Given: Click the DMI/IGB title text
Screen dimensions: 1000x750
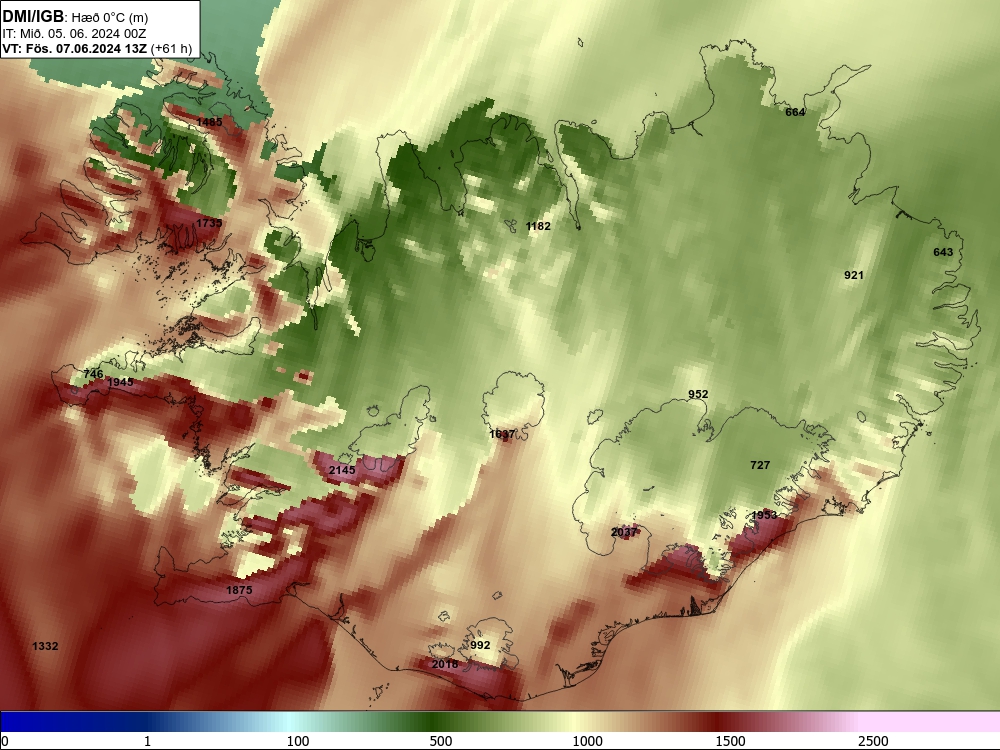Looking at the screenshot, I should 33,17.
